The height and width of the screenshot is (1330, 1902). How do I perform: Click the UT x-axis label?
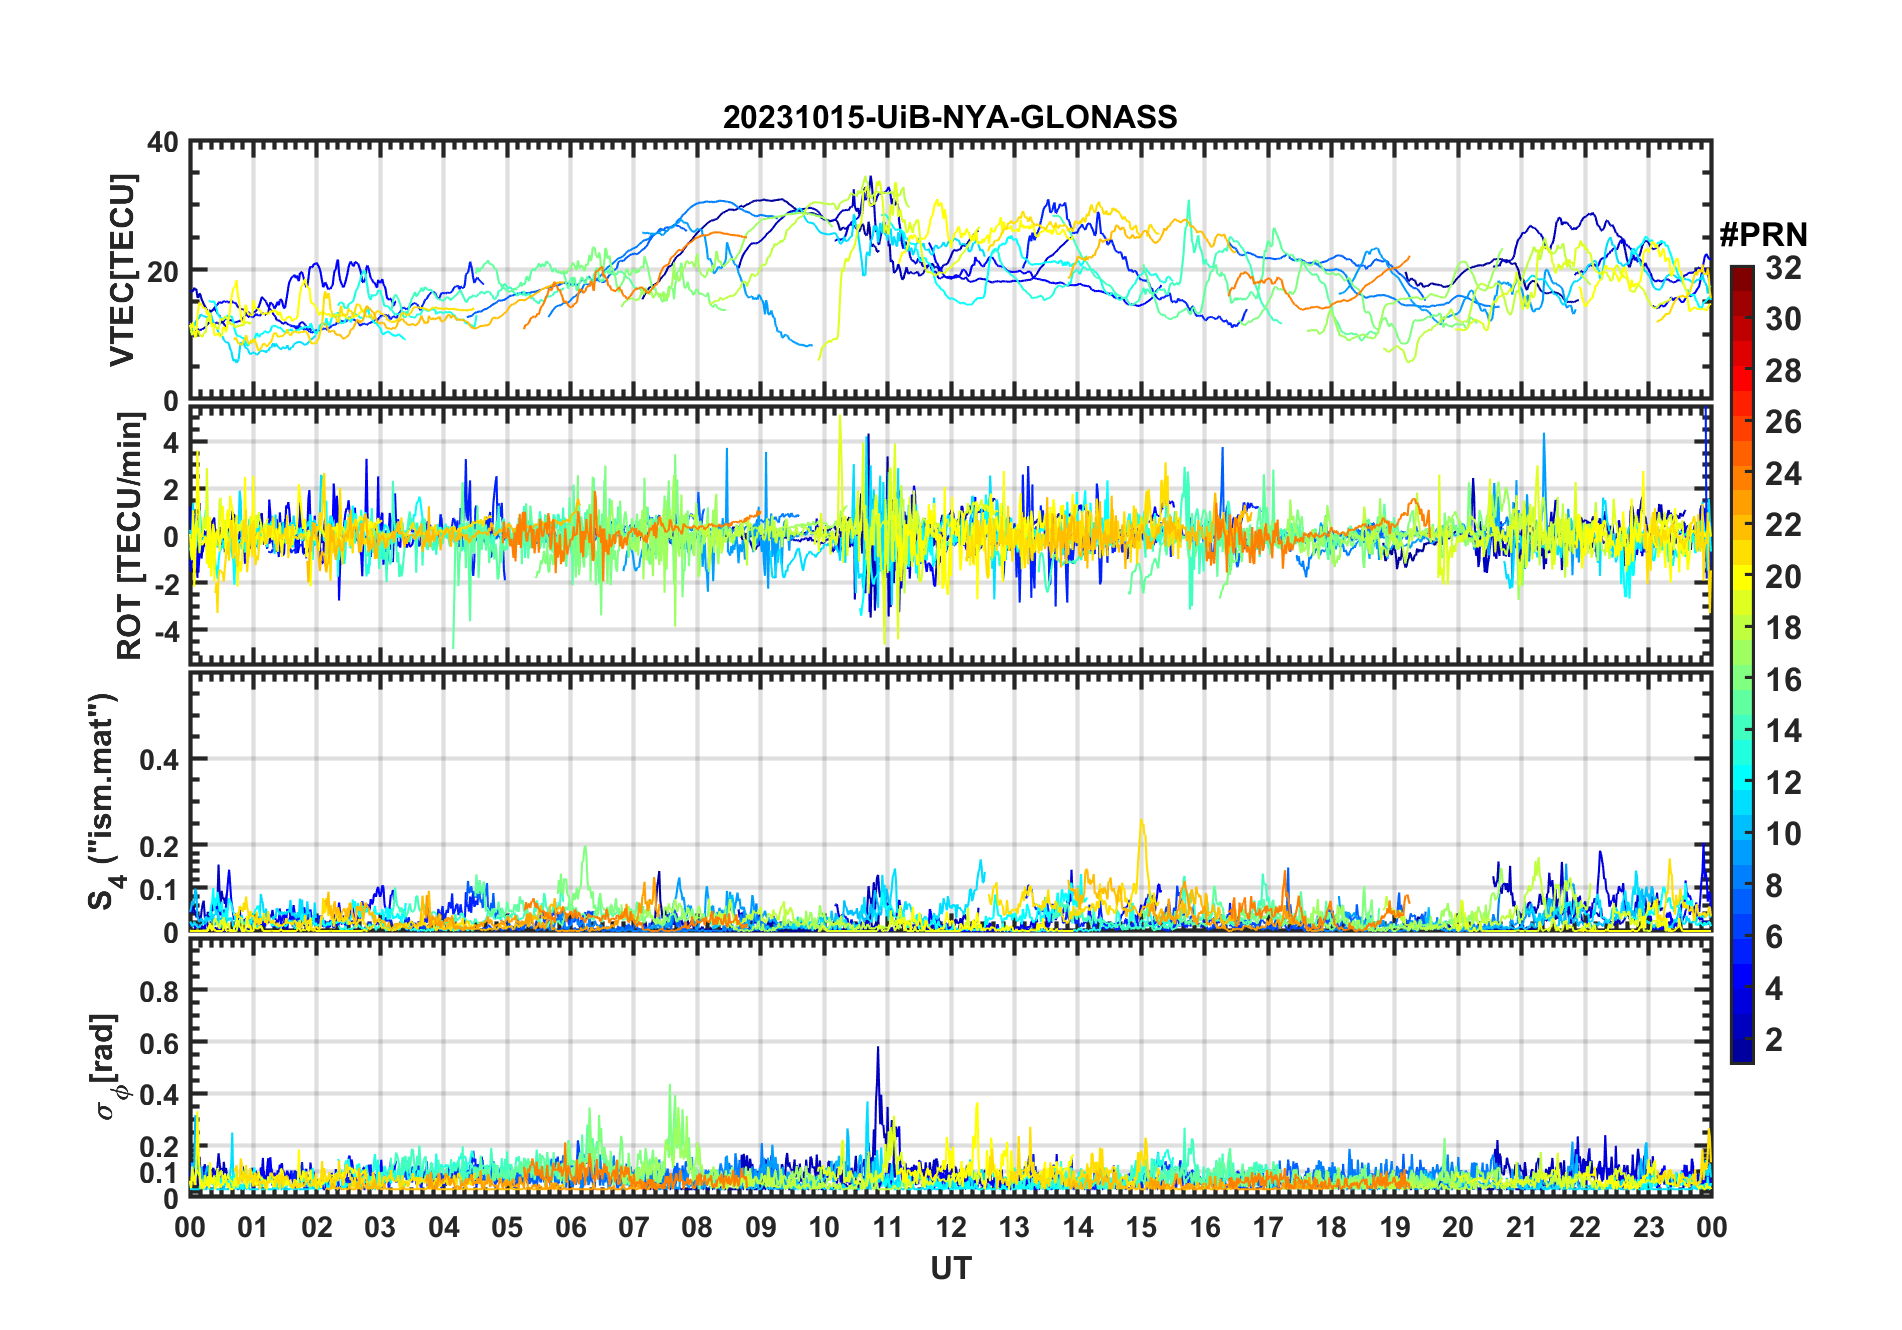pos(950,1268)
